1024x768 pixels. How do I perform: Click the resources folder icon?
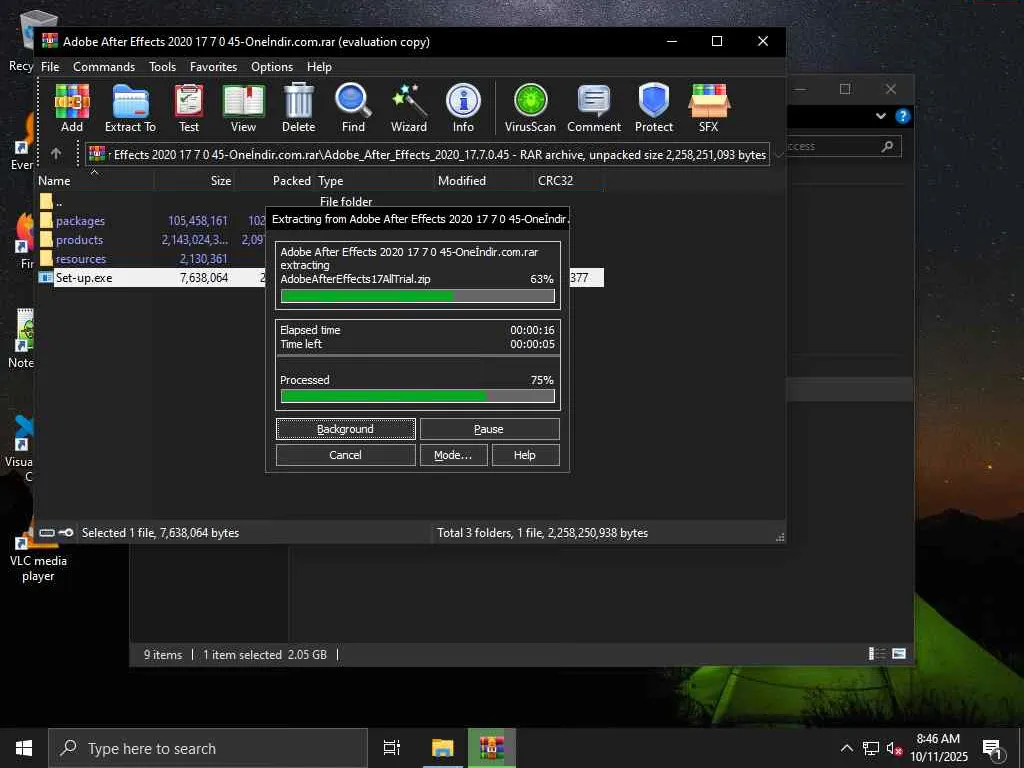coord(46,259)
